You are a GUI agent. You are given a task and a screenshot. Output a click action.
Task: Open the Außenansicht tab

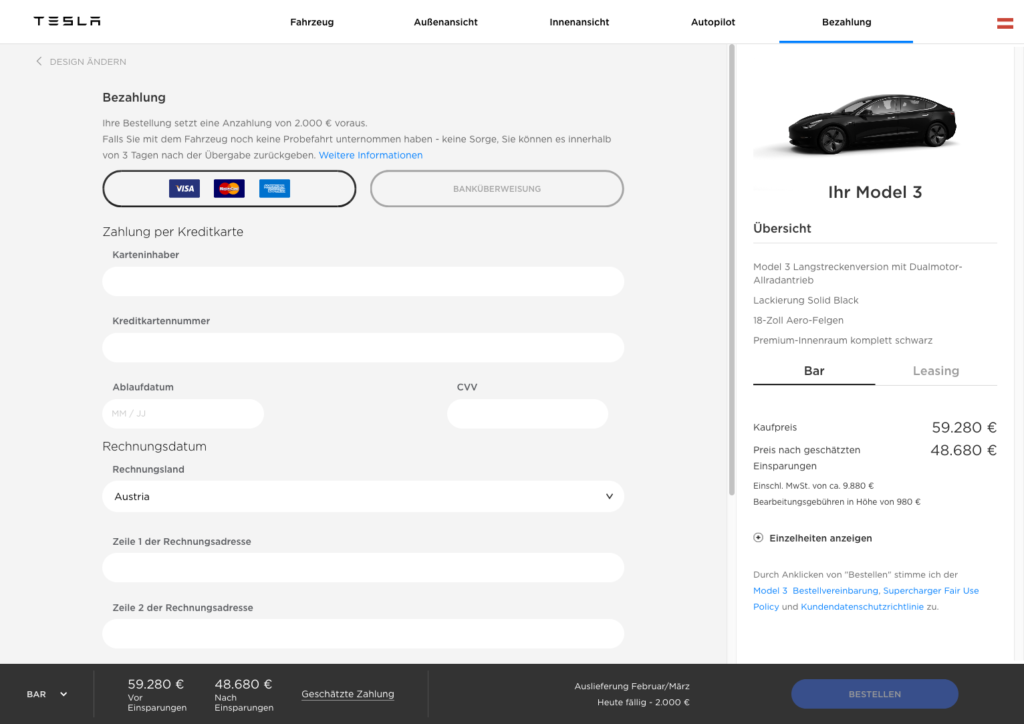tap(445, 22)
